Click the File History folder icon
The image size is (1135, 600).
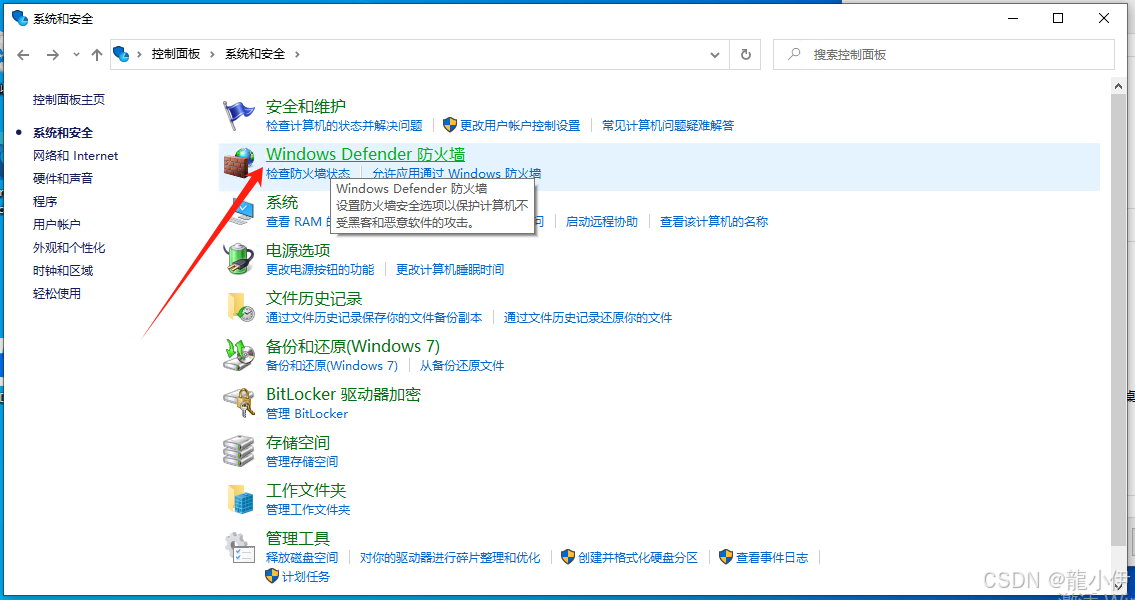click(240, 307)
